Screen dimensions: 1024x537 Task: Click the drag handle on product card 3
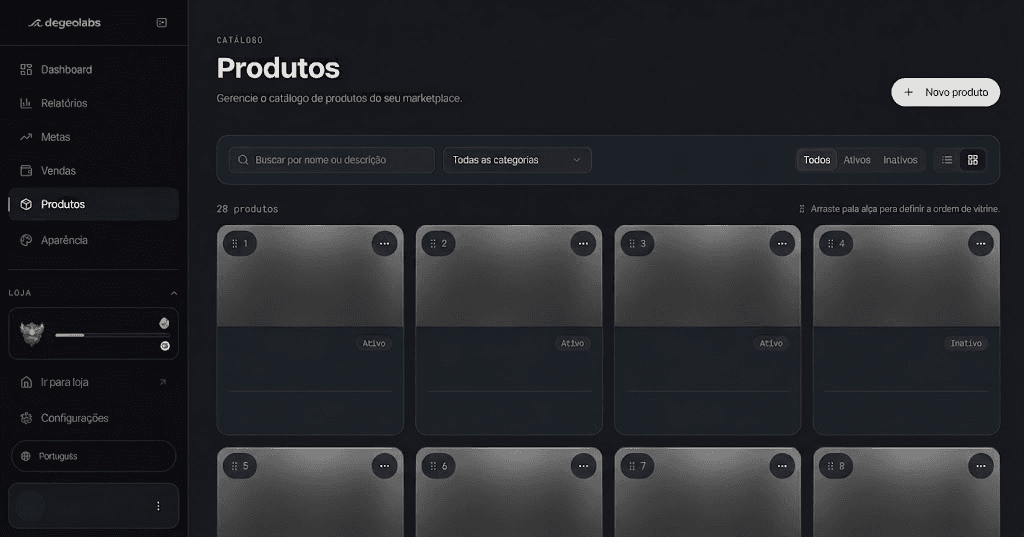pyautogui.click(x=632, y=244)
